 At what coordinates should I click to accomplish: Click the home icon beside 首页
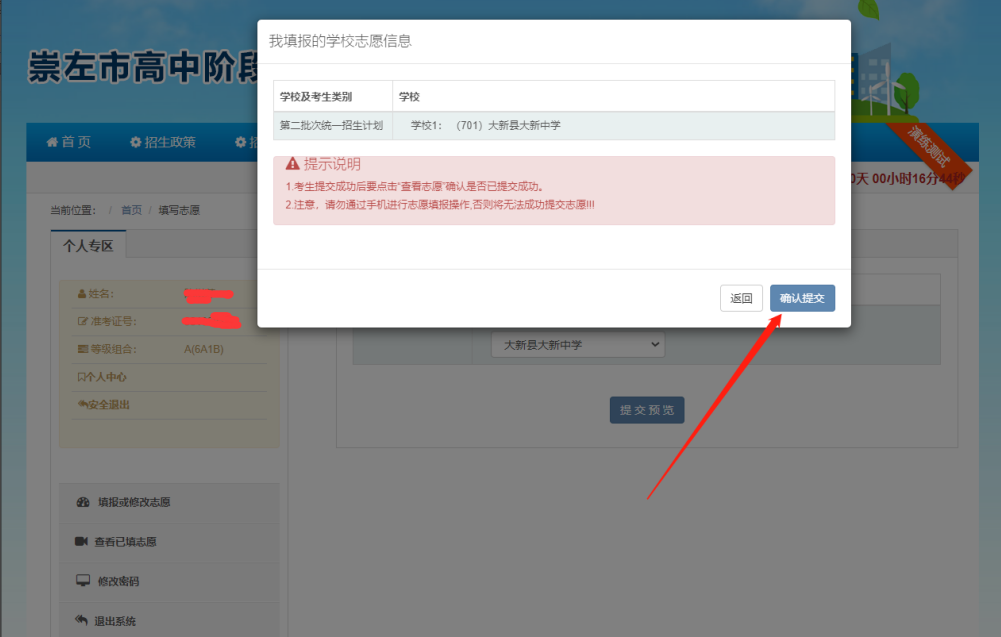52,143
